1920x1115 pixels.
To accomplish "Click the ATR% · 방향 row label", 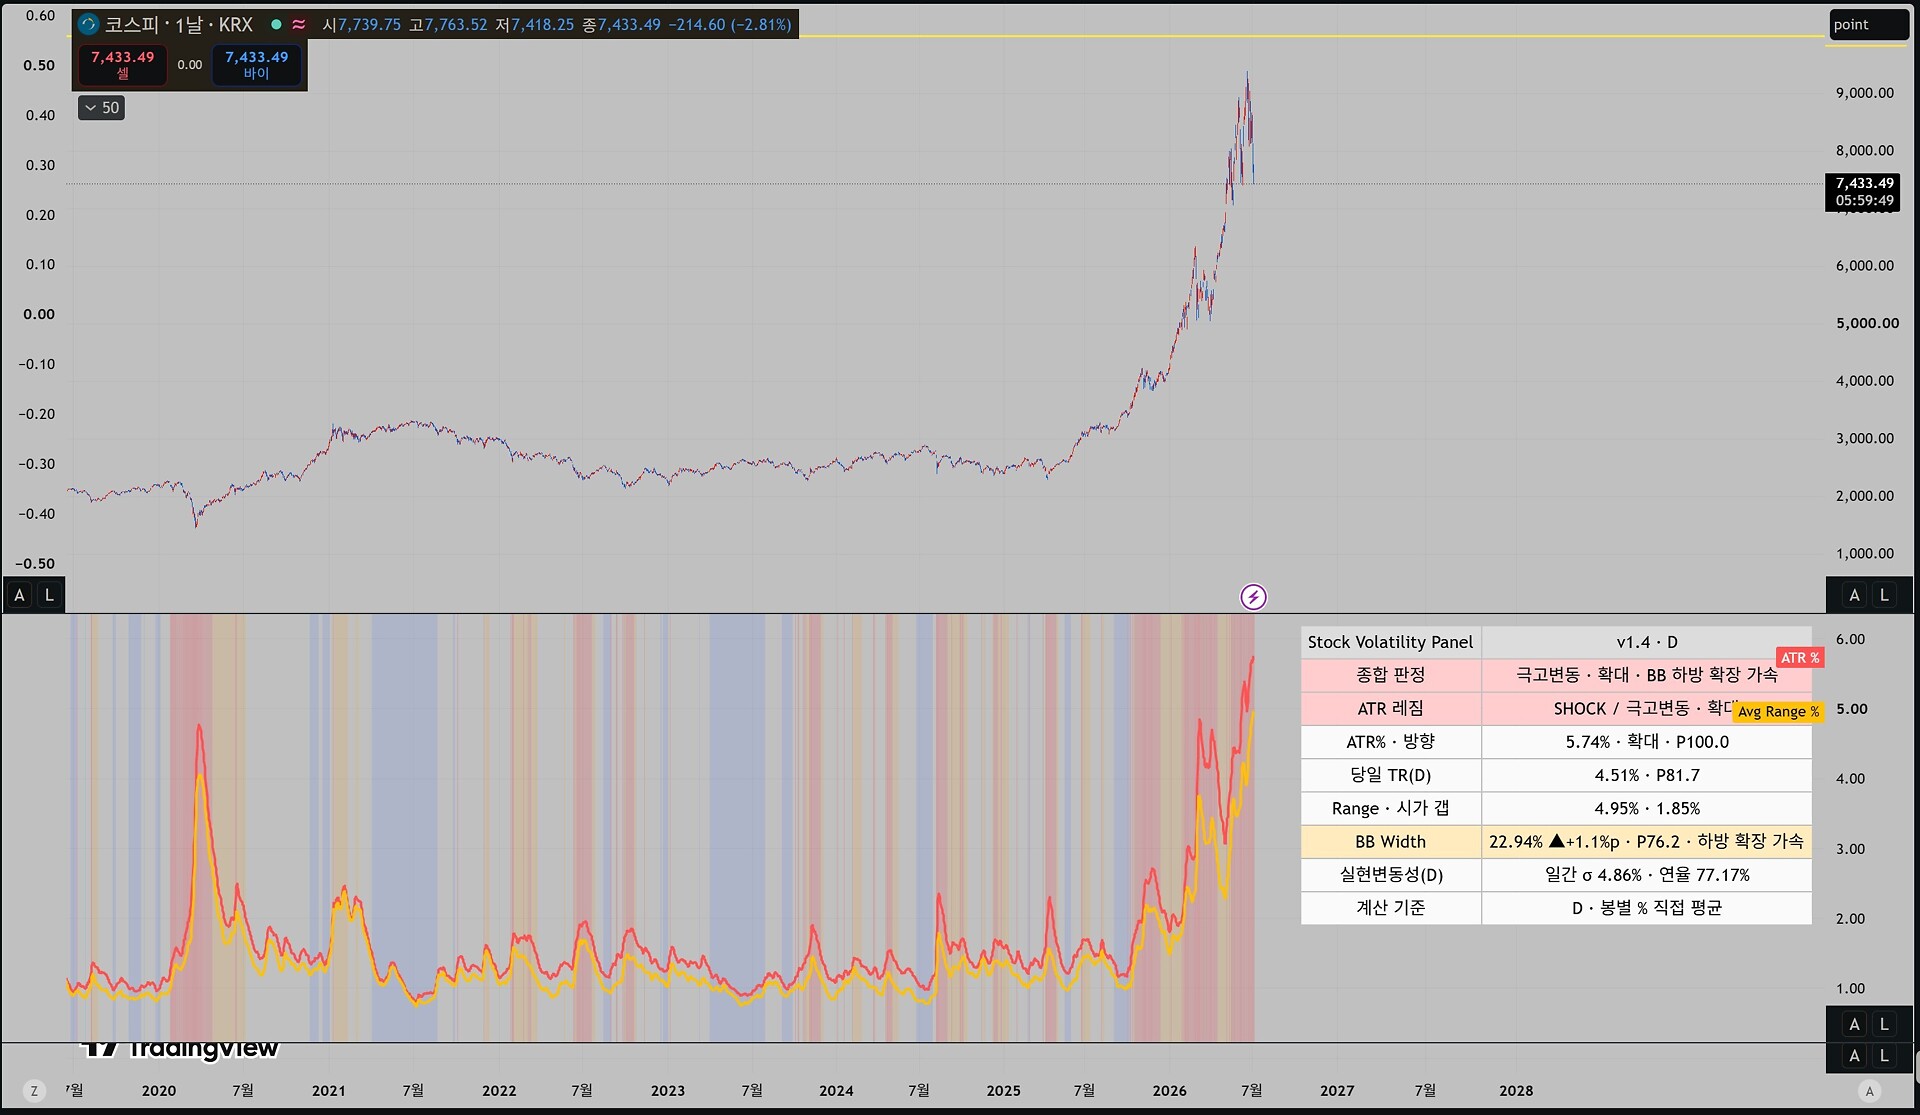I will pyautogui.click(x=1390, y=742).
